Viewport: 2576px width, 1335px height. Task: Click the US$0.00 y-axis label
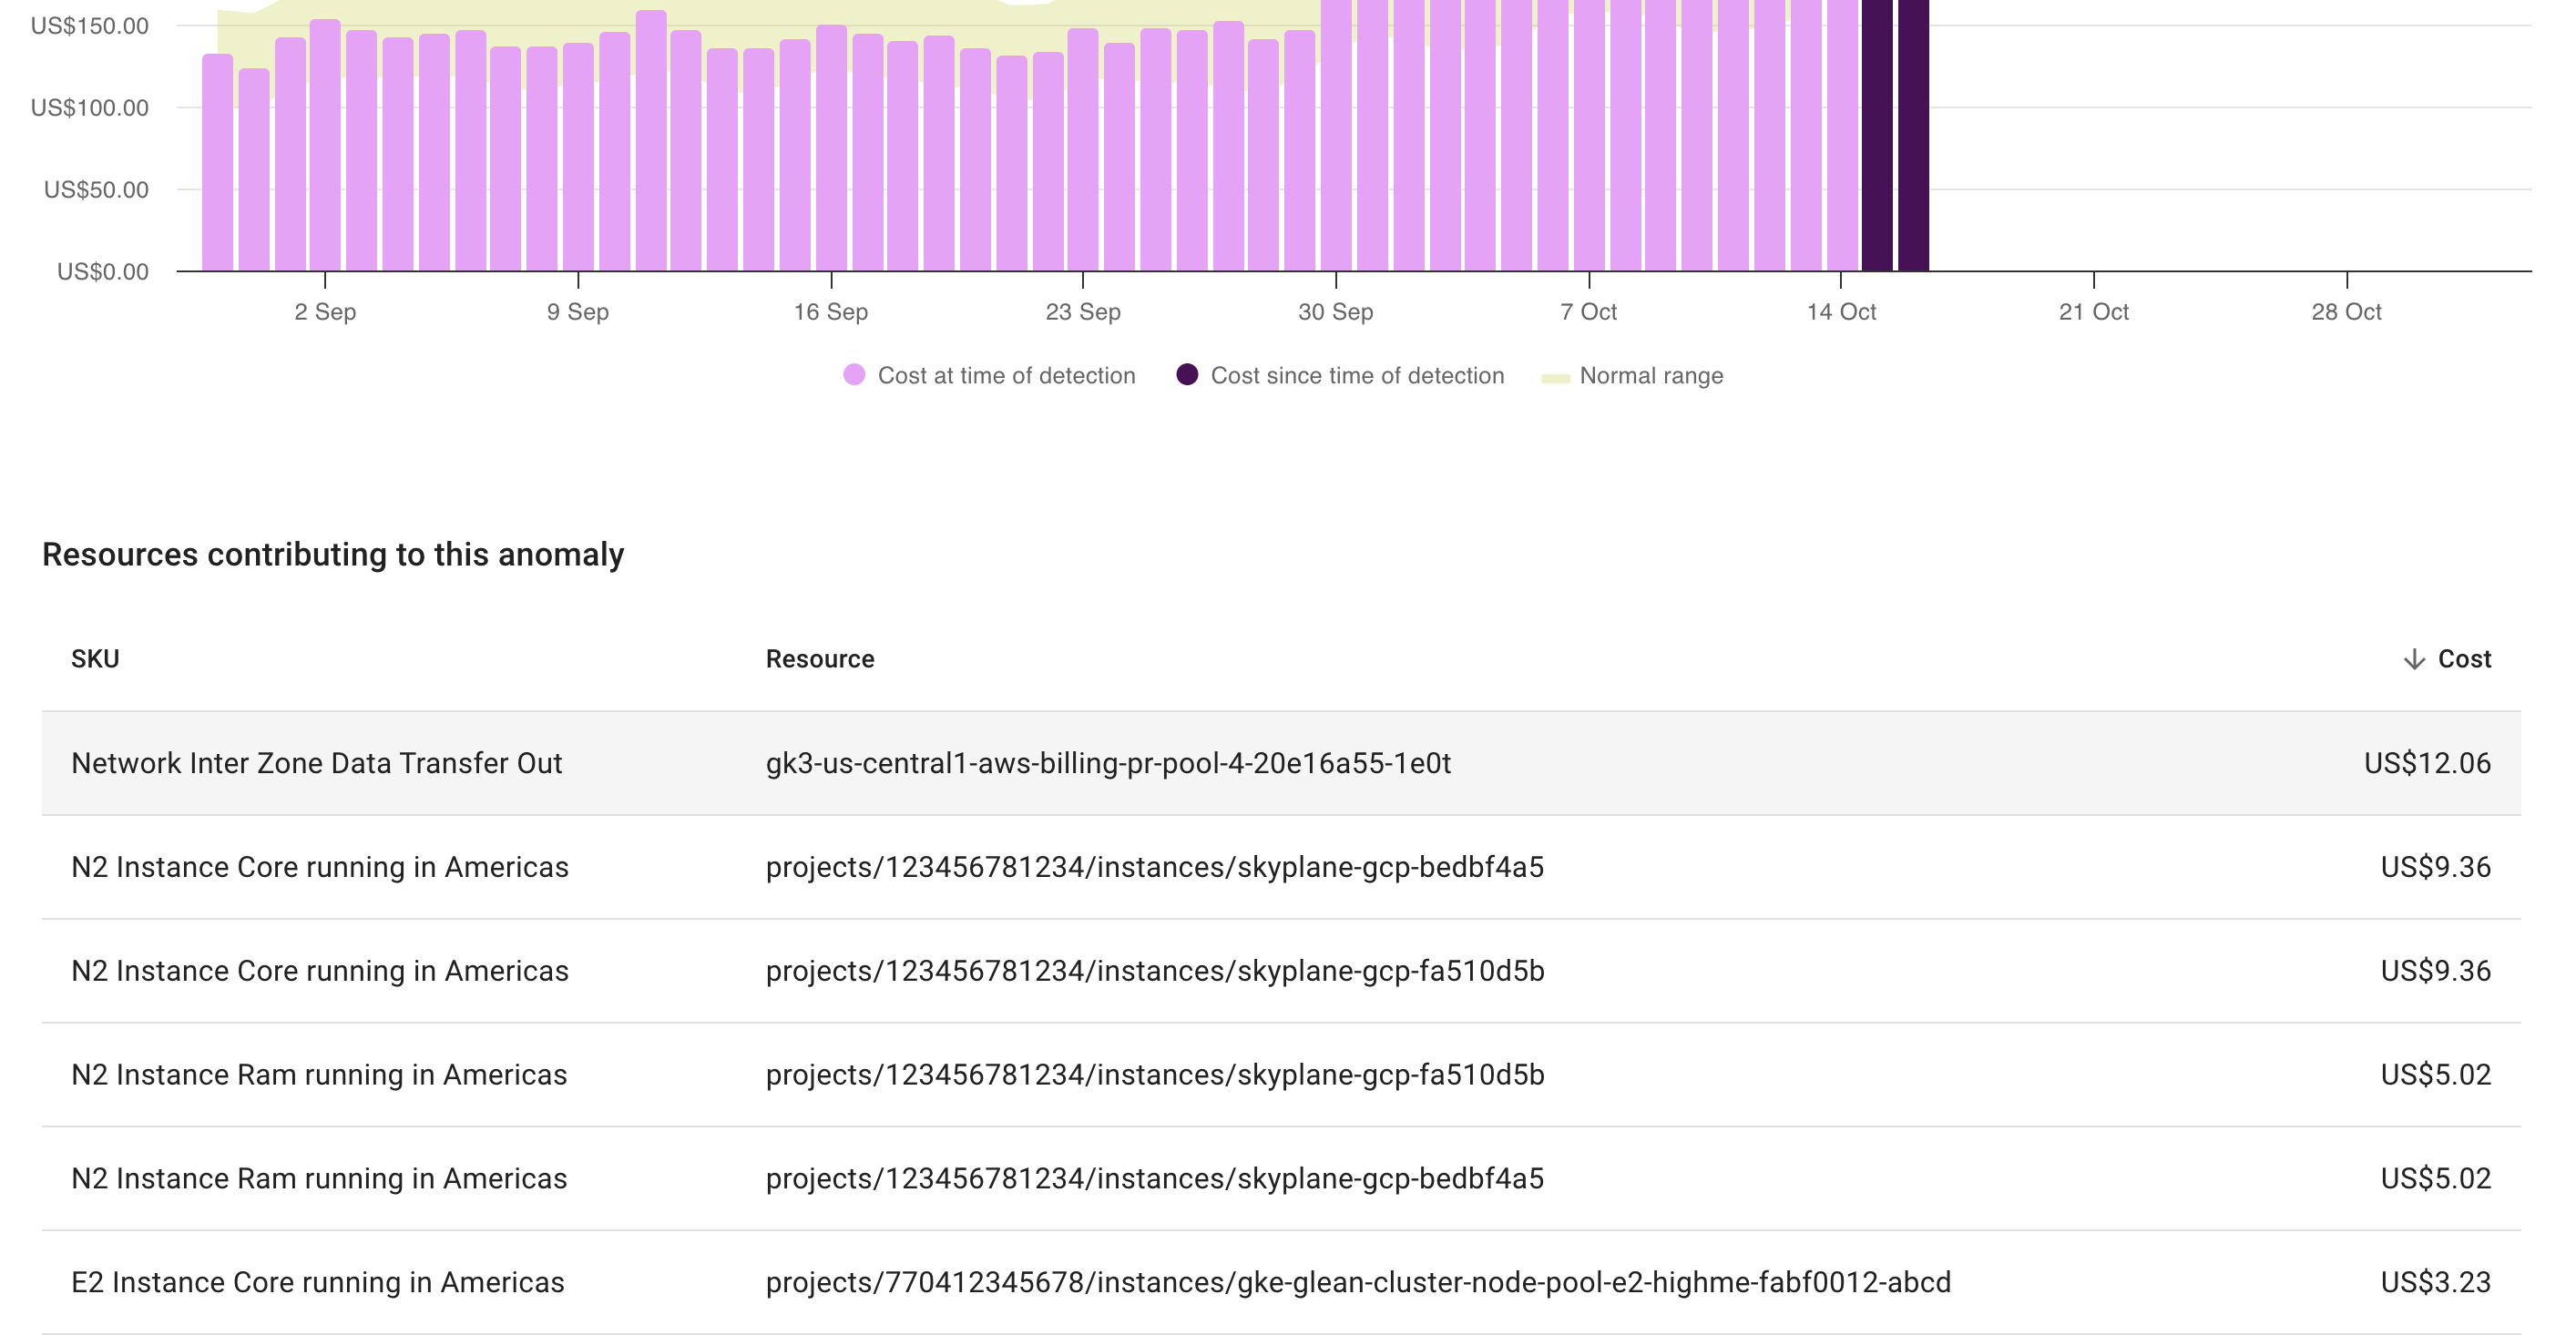coord(103,272)
